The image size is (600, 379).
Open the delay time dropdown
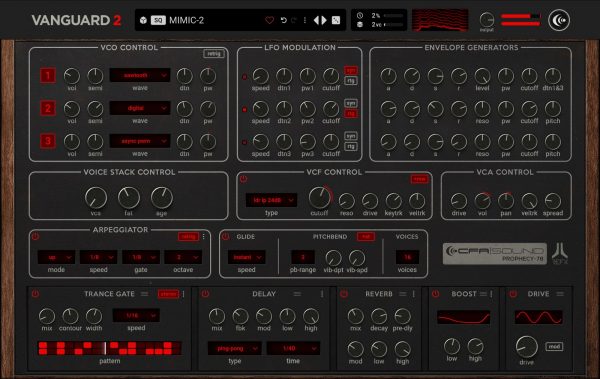pyautogui.click(x=293, y=348)
